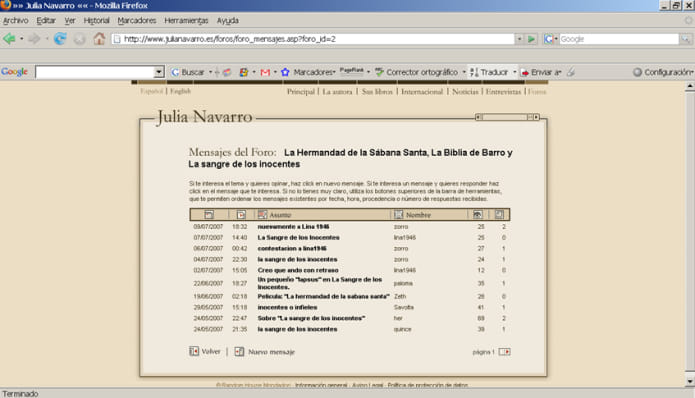695x398 pixels.
Task: Go to next page arrow beside página 1
Action: [x=504, y=351]
